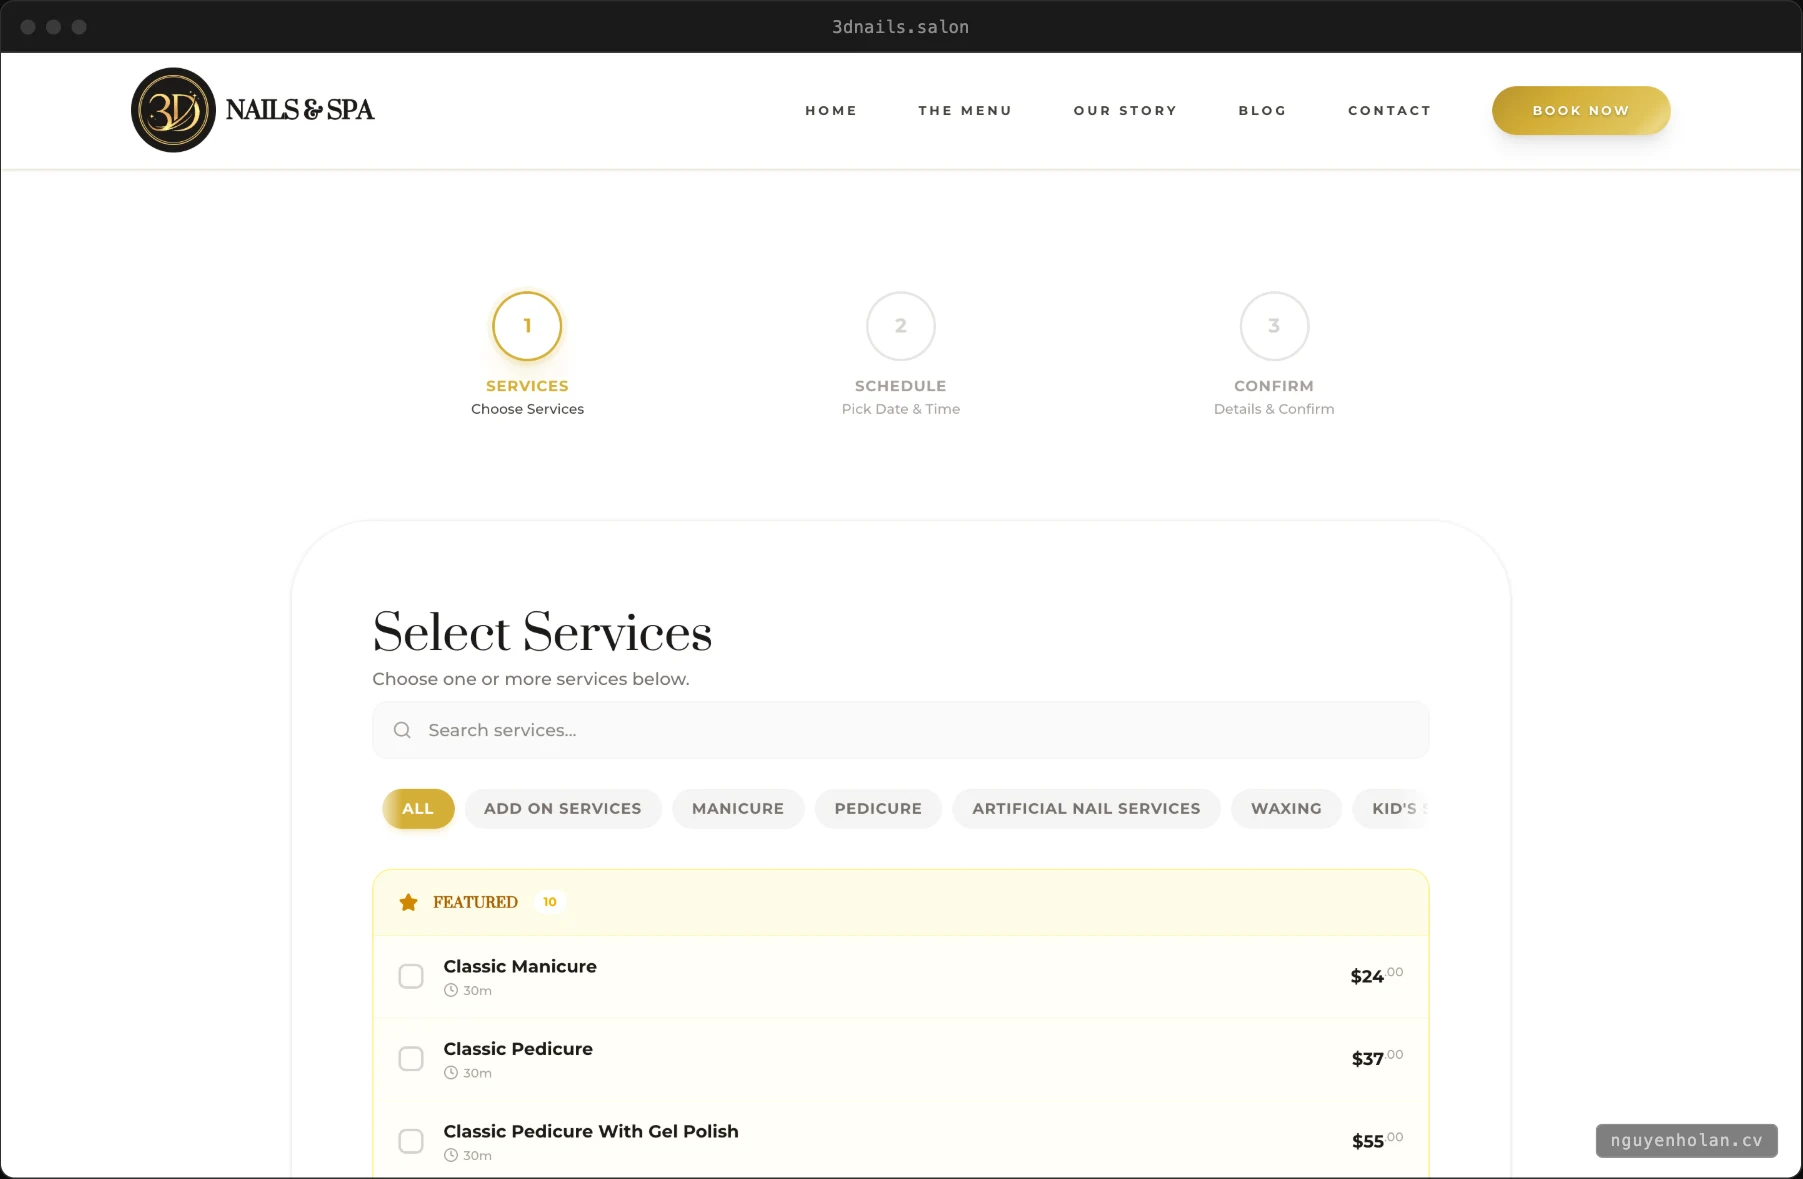Check the Classic Pedicure checkbox
Viewport: 1803px width, 1179px height.
tap(411, 1059)
